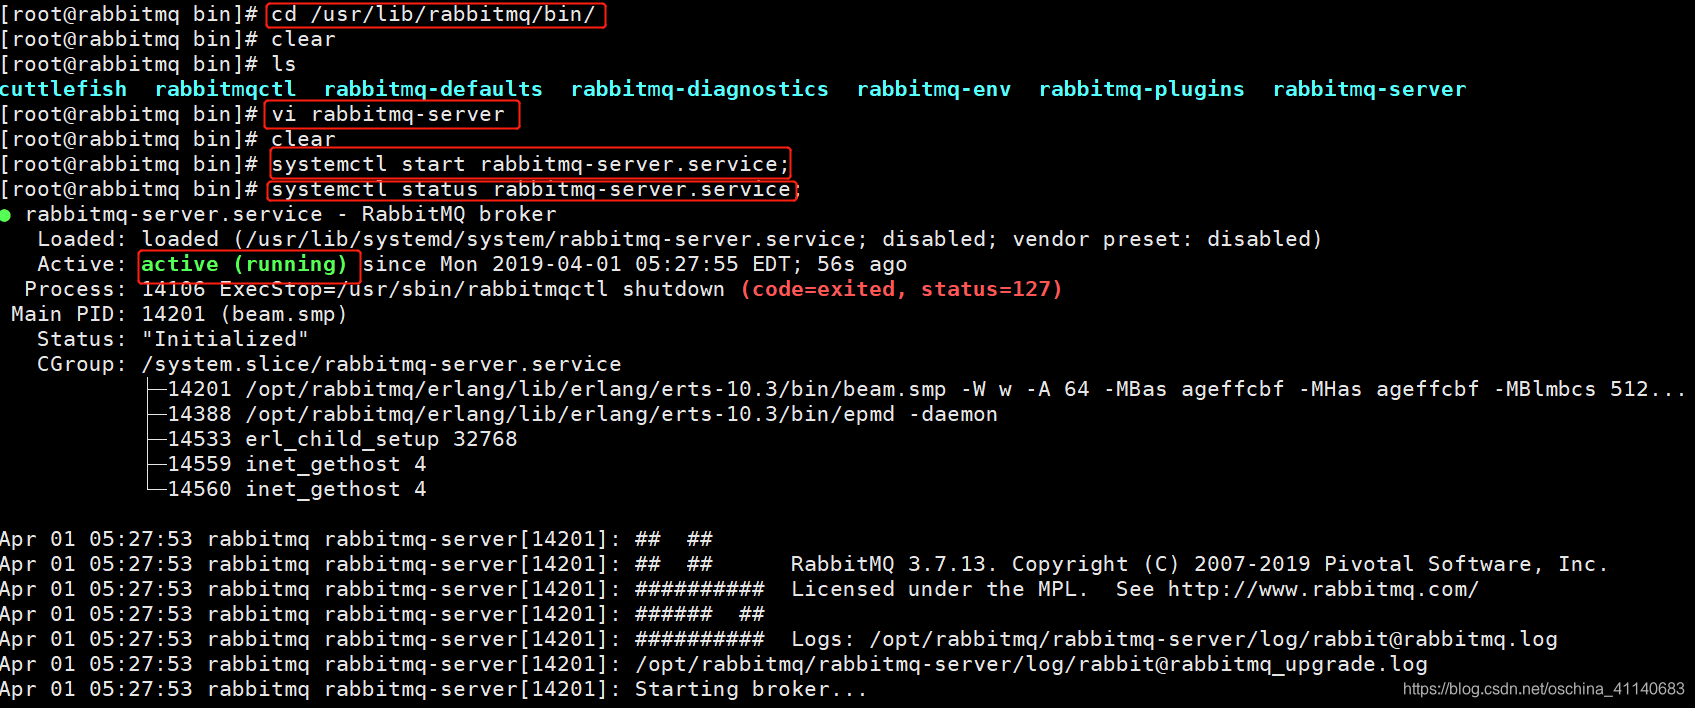The height and width of the screenshot is (708, 1695).
Task: Click the 'vendor preset: disabled)' text
Action: coord(1167,239)
